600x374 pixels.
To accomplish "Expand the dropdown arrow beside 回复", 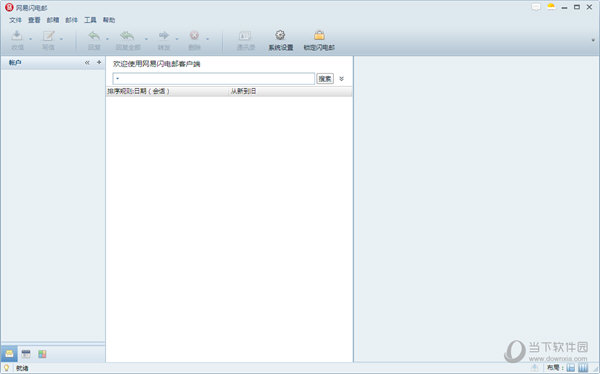I will pyautogui.click(x=108, y=39).
